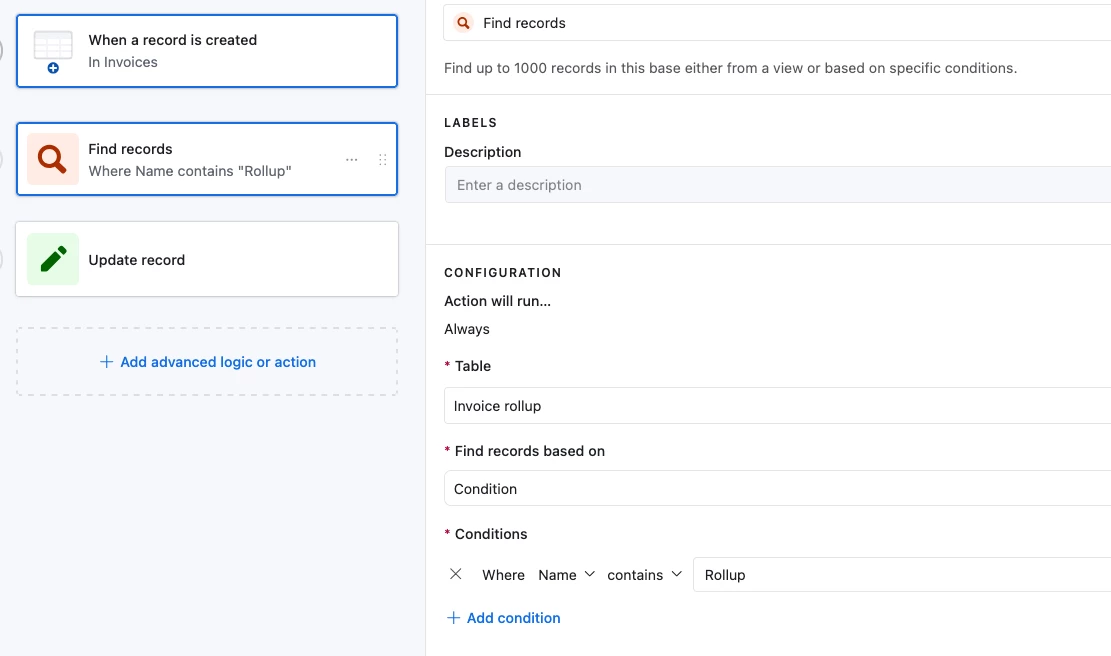
Task: Open the Table dropdown showing Invoice rollup
Action: tap(776, 406)
